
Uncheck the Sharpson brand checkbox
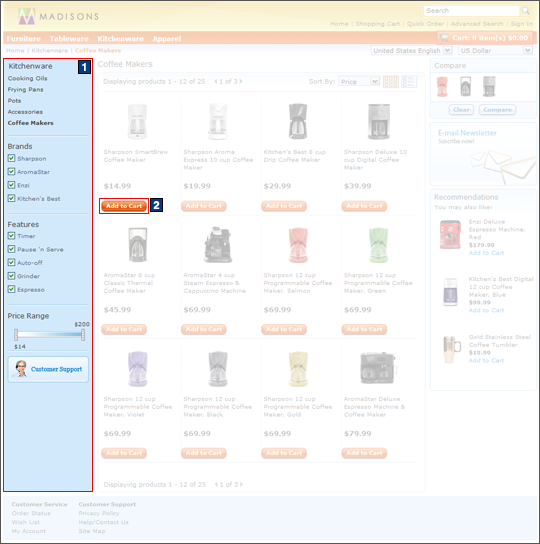pyautogui.click(x=11, y=158)
